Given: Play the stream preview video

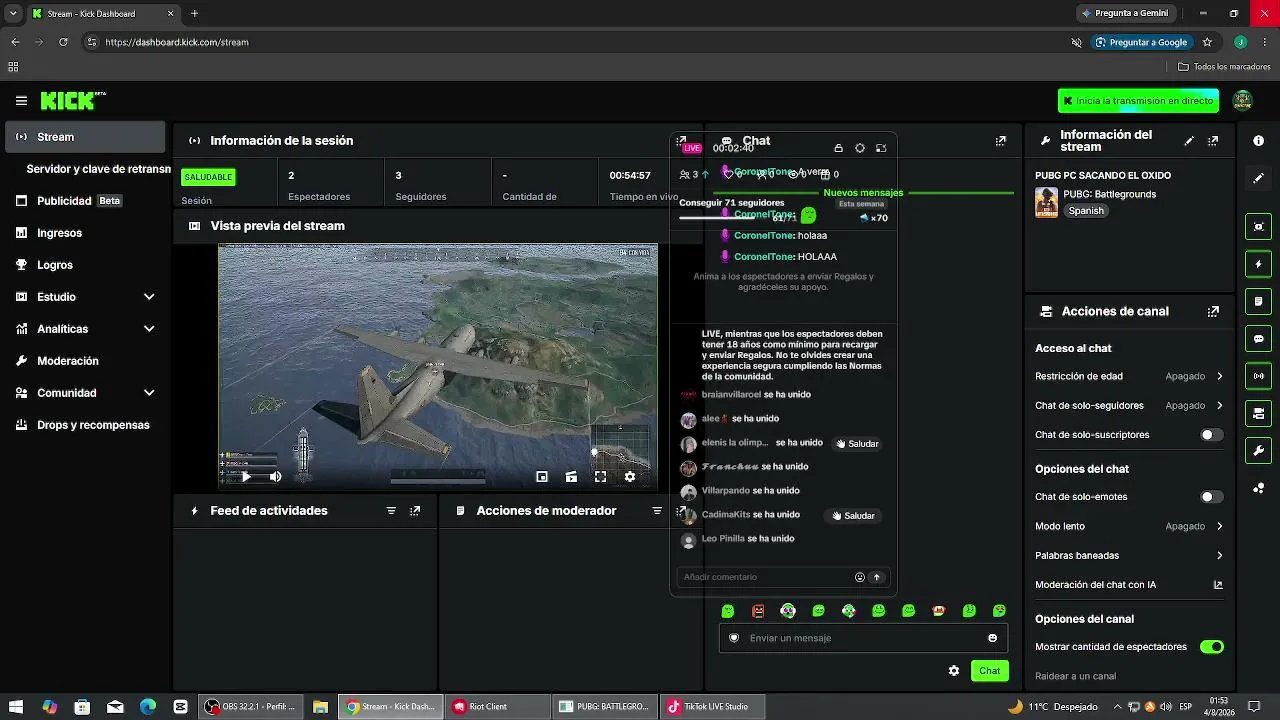Looking at the screenshot, I should click(x=246, y=477).
